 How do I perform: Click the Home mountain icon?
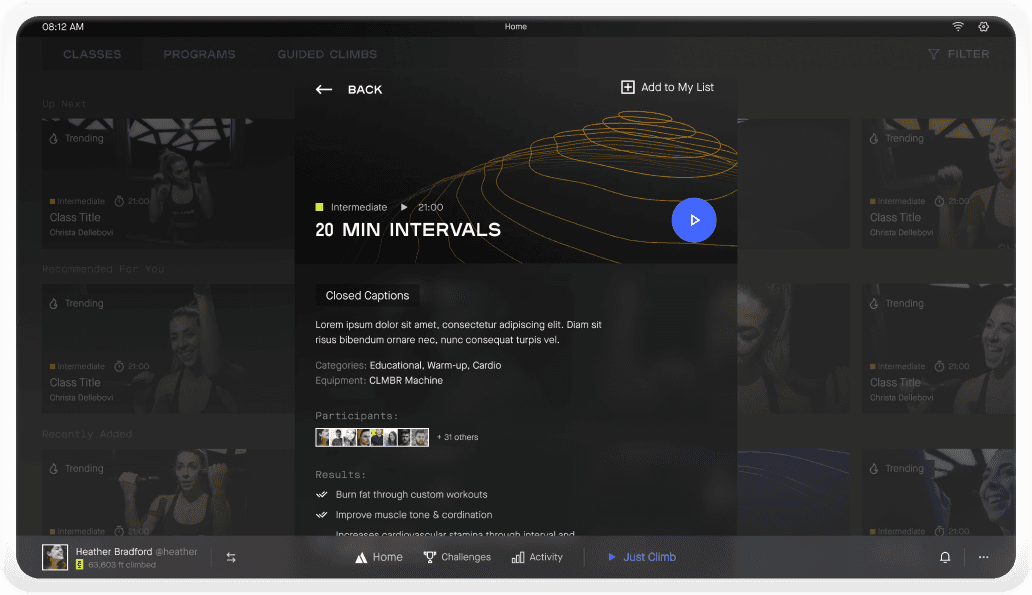point(361,557)
